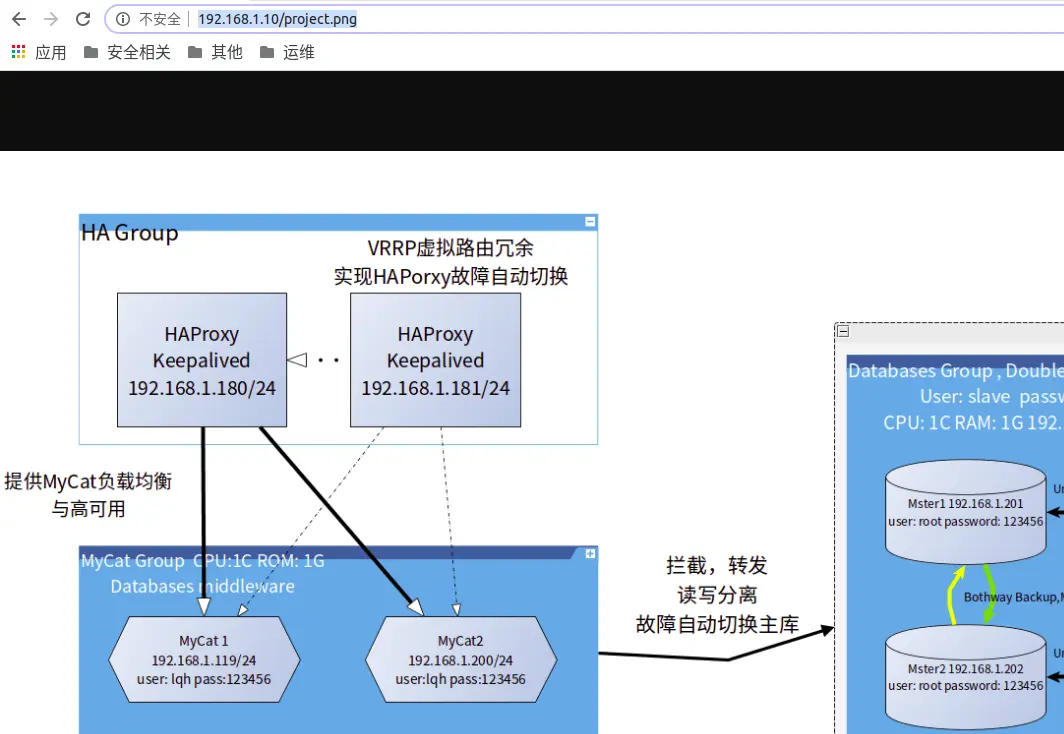Screen dimensions: 1064x734
Task: Click the MyCat Group CPU:1C ROM: 1G title
Action: 203,560
